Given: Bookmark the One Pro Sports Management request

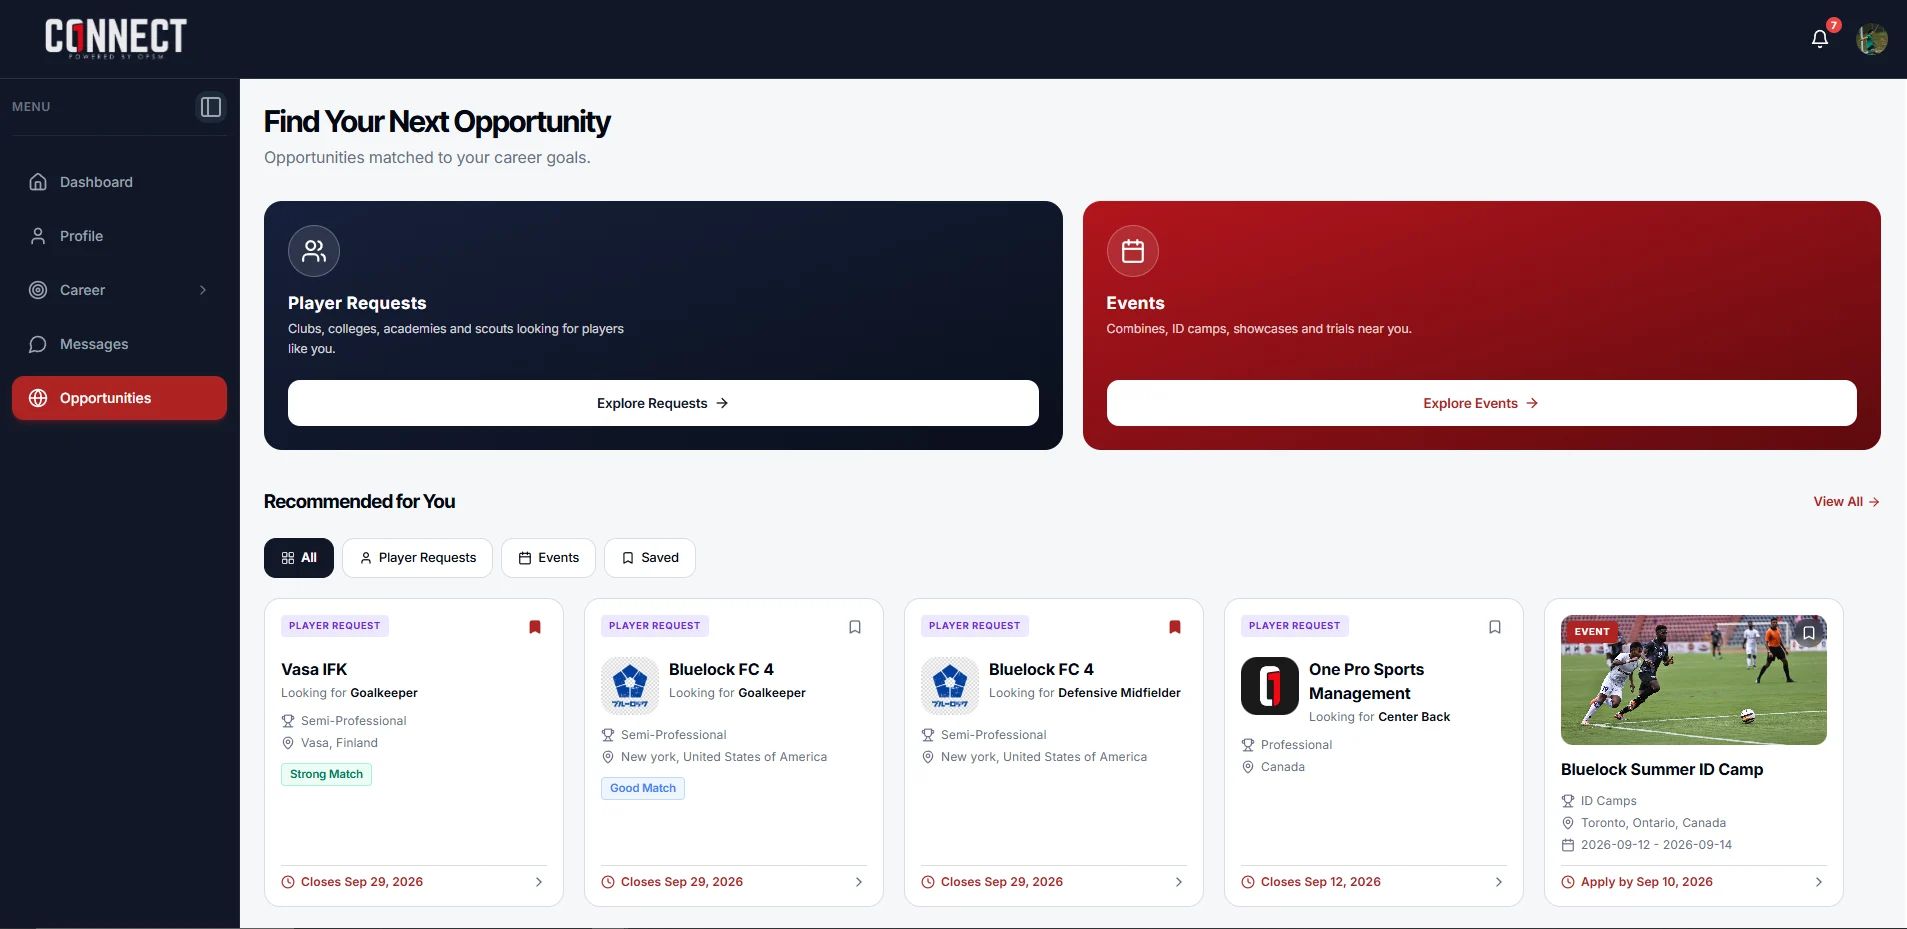Looking at the screenshot, I should (x=1495, y=627).
